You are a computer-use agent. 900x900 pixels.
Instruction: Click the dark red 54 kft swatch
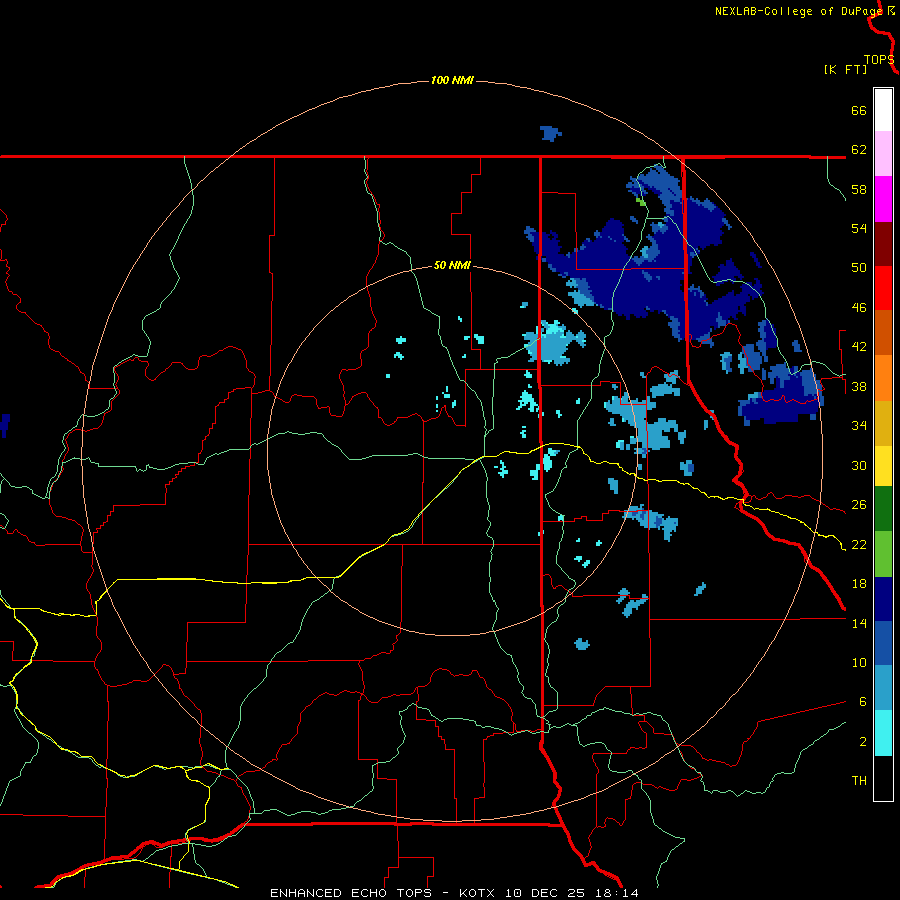point(883,244)
